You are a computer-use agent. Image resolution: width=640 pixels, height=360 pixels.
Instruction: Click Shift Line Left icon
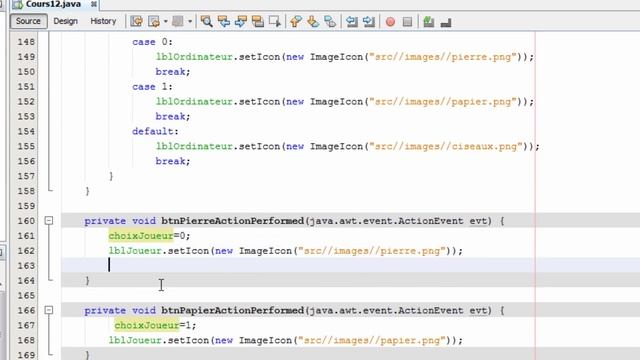pyautogui.click(x=351, y=21)
